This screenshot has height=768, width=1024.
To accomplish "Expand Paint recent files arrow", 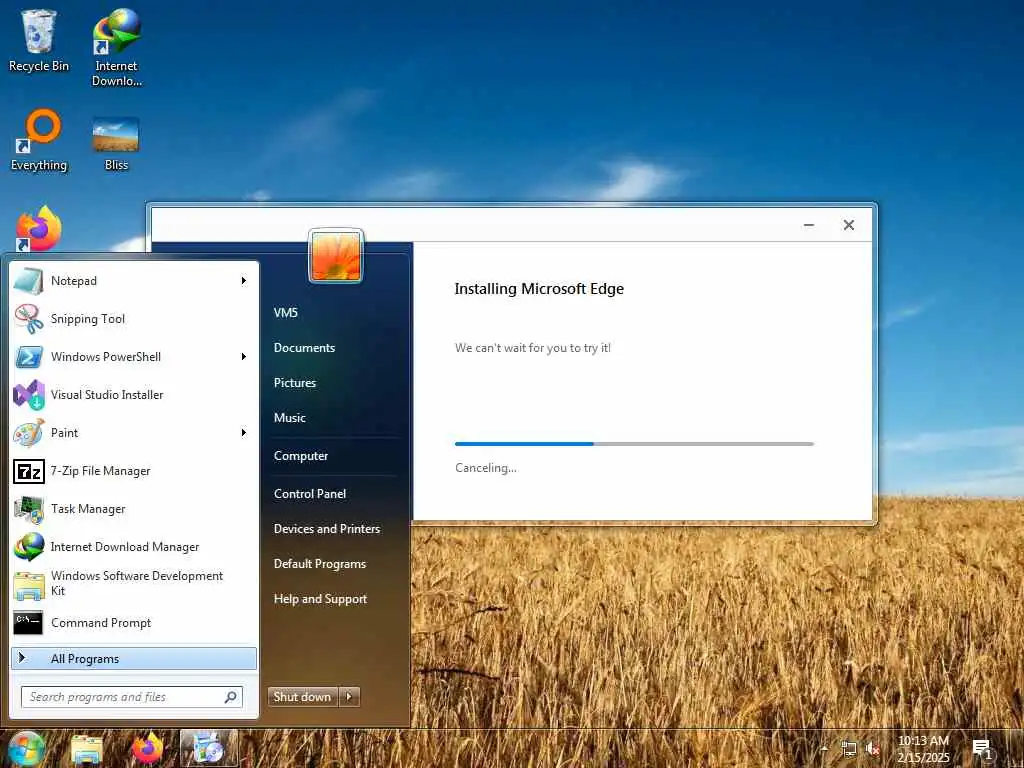I will [244, 432].
